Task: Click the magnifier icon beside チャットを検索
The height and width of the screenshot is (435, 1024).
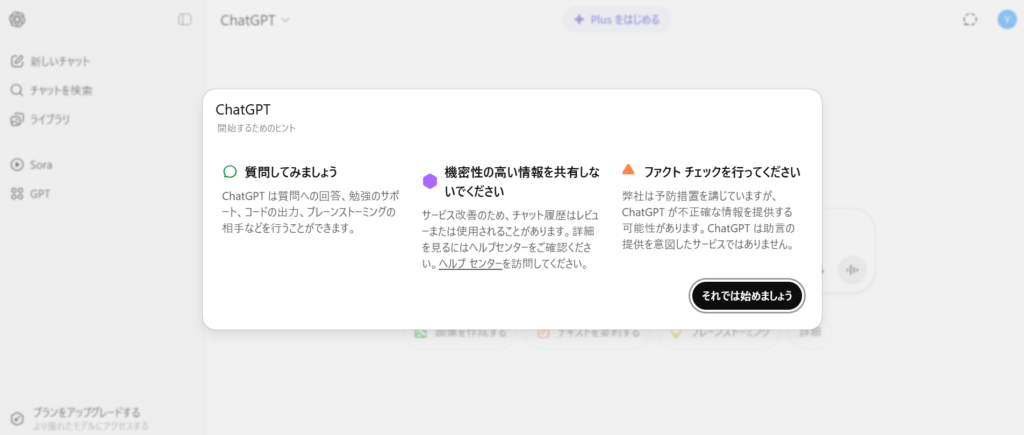Action: pyautogui.click(x=17, y=90)
